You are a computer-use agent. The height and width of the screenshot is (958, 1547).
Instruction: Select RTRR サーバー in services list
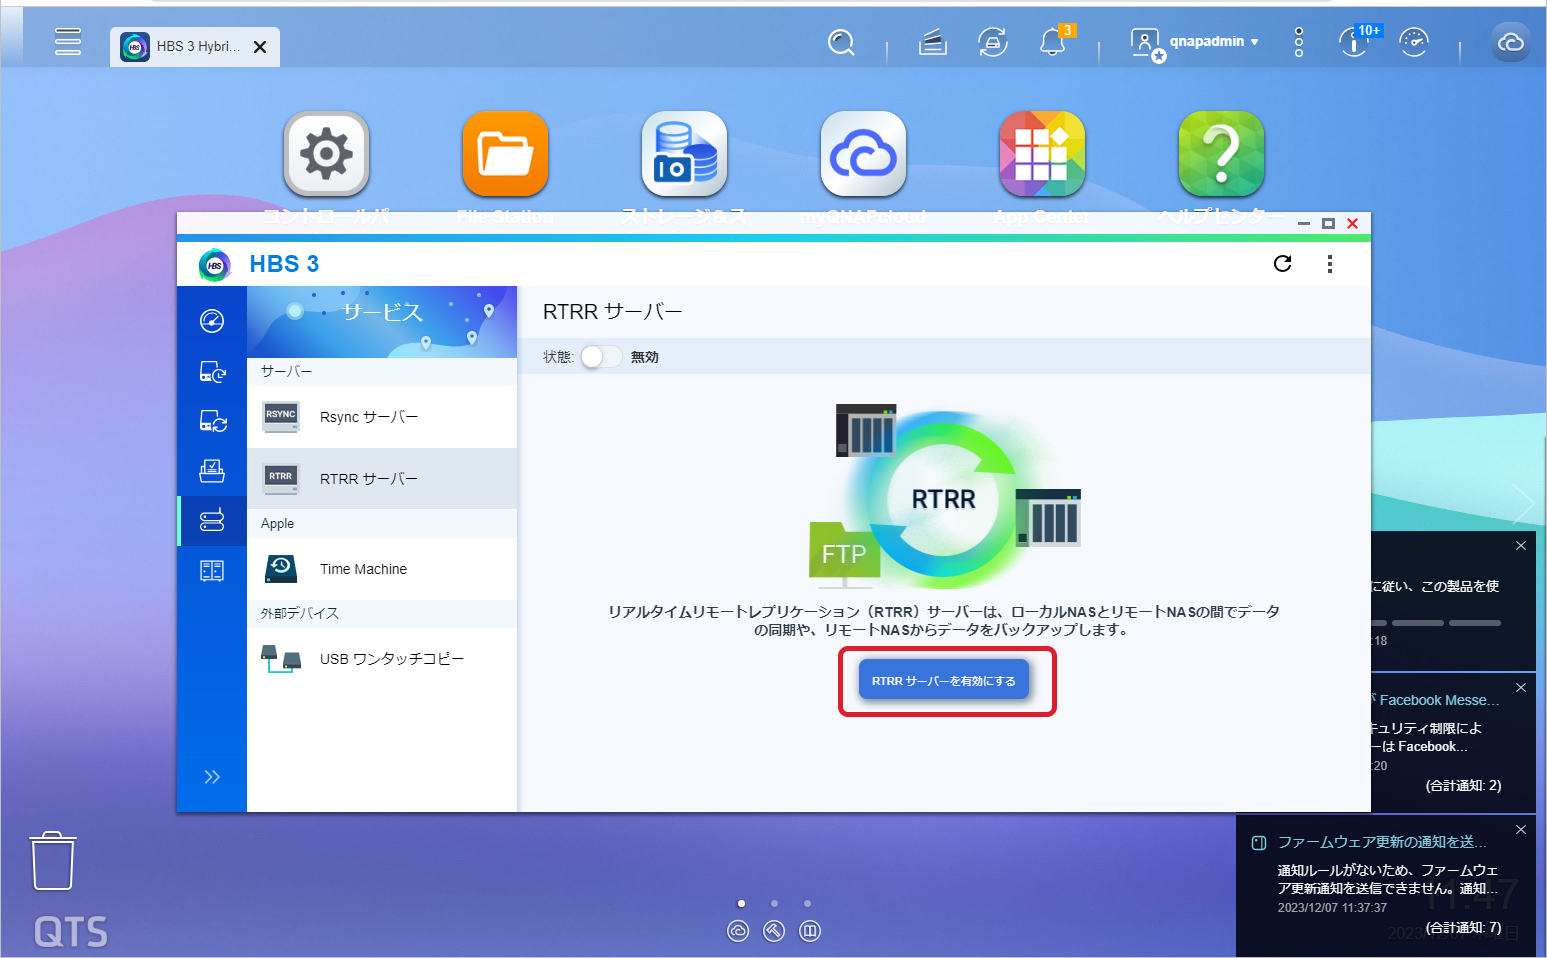382,479
